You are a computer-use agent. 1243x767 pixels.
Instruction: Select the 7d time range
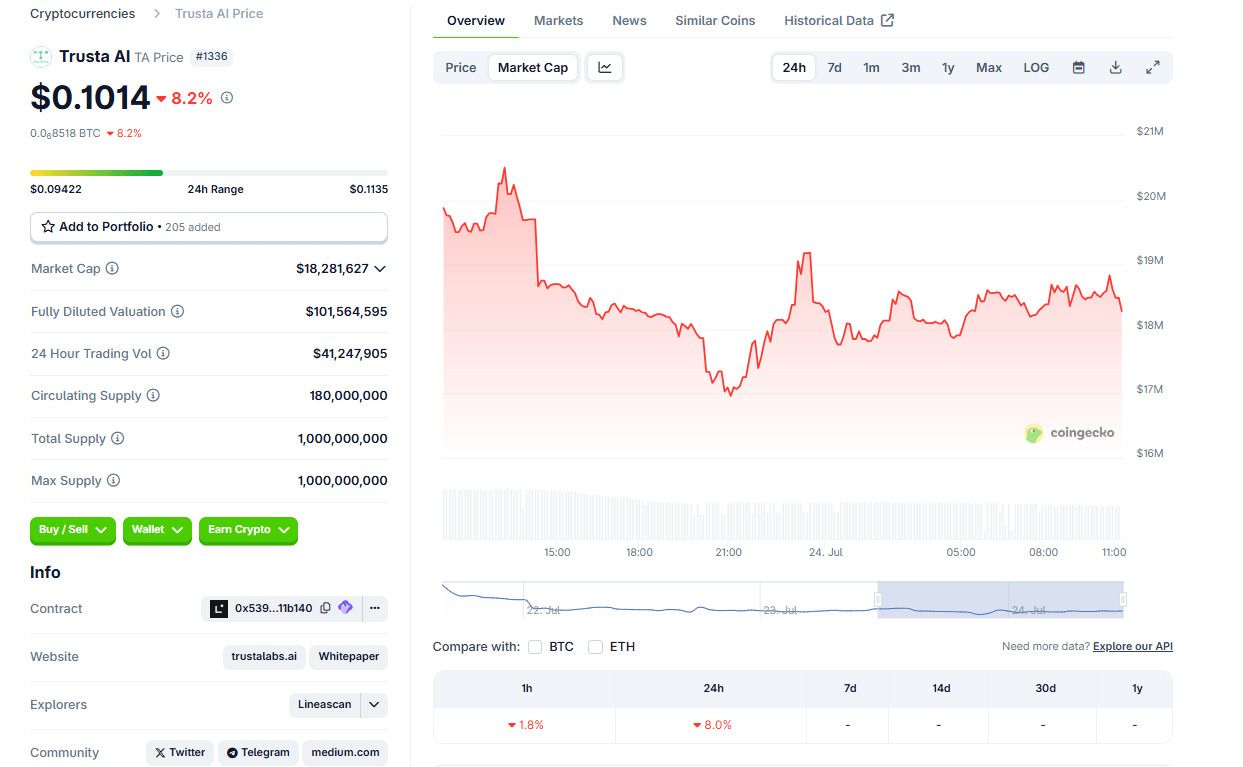(834, 68)
